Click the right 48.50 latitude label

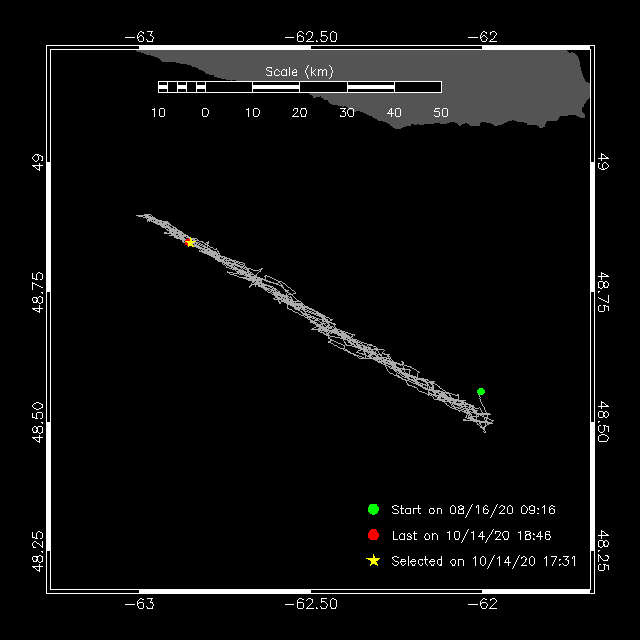pyautogui.click(x=603, y=422)
